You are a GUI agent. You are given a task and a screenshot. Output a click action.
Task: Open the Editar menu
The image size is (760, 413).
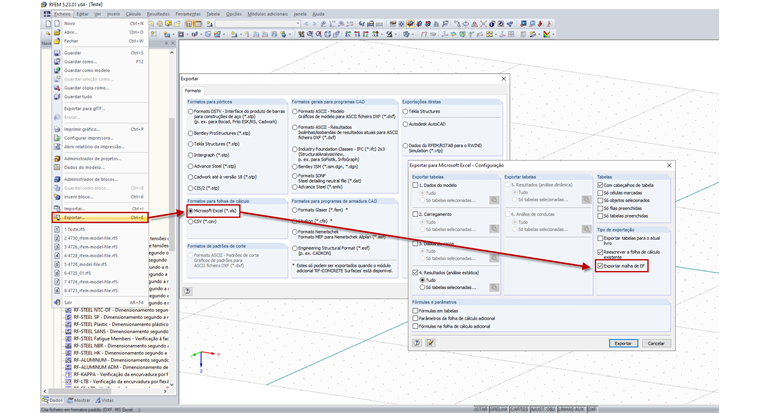coord(82,14)
